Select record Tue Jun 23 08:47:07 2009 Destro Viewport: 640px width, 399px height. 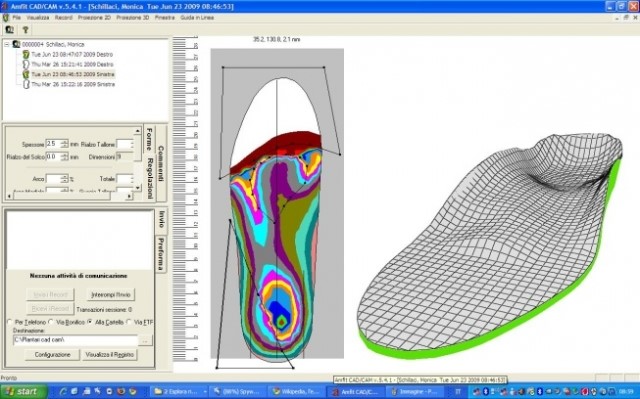[72, 54]
